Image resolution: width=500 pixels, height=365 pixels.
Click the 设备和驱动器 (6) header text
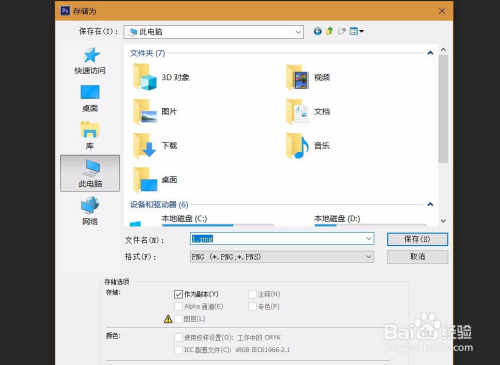click(159, 205)
